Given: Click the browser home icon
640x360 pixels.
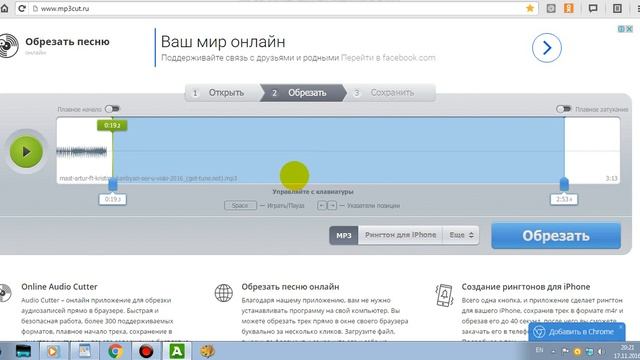Looking at the screenshot, I should point(4,8).
